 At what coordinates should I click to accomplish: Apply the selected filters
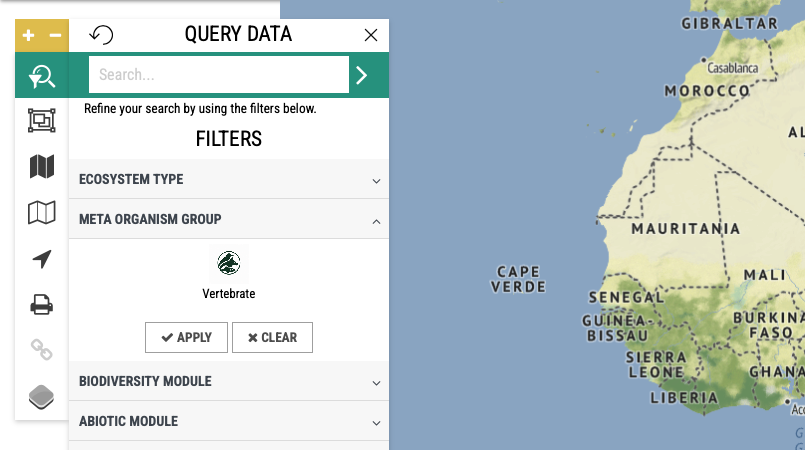[186, 338]
